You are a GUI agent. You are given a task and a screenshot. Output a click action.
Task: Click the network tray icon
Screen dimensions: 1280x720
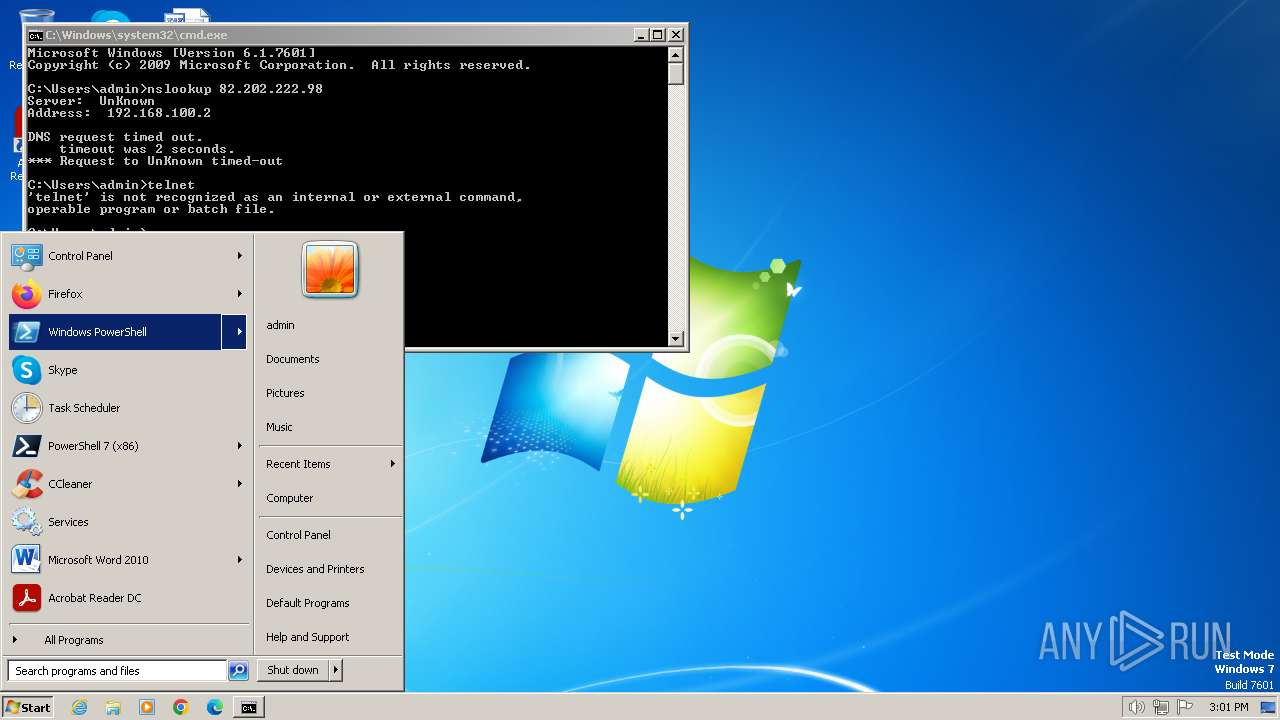(x=1161, y=707)
